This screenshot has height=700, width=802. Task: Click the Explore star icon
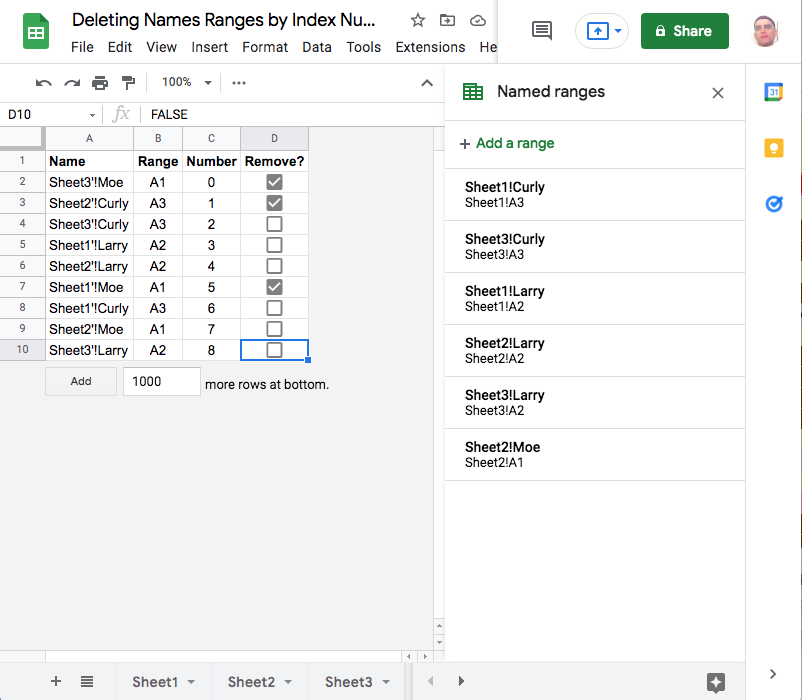(716, 682)
